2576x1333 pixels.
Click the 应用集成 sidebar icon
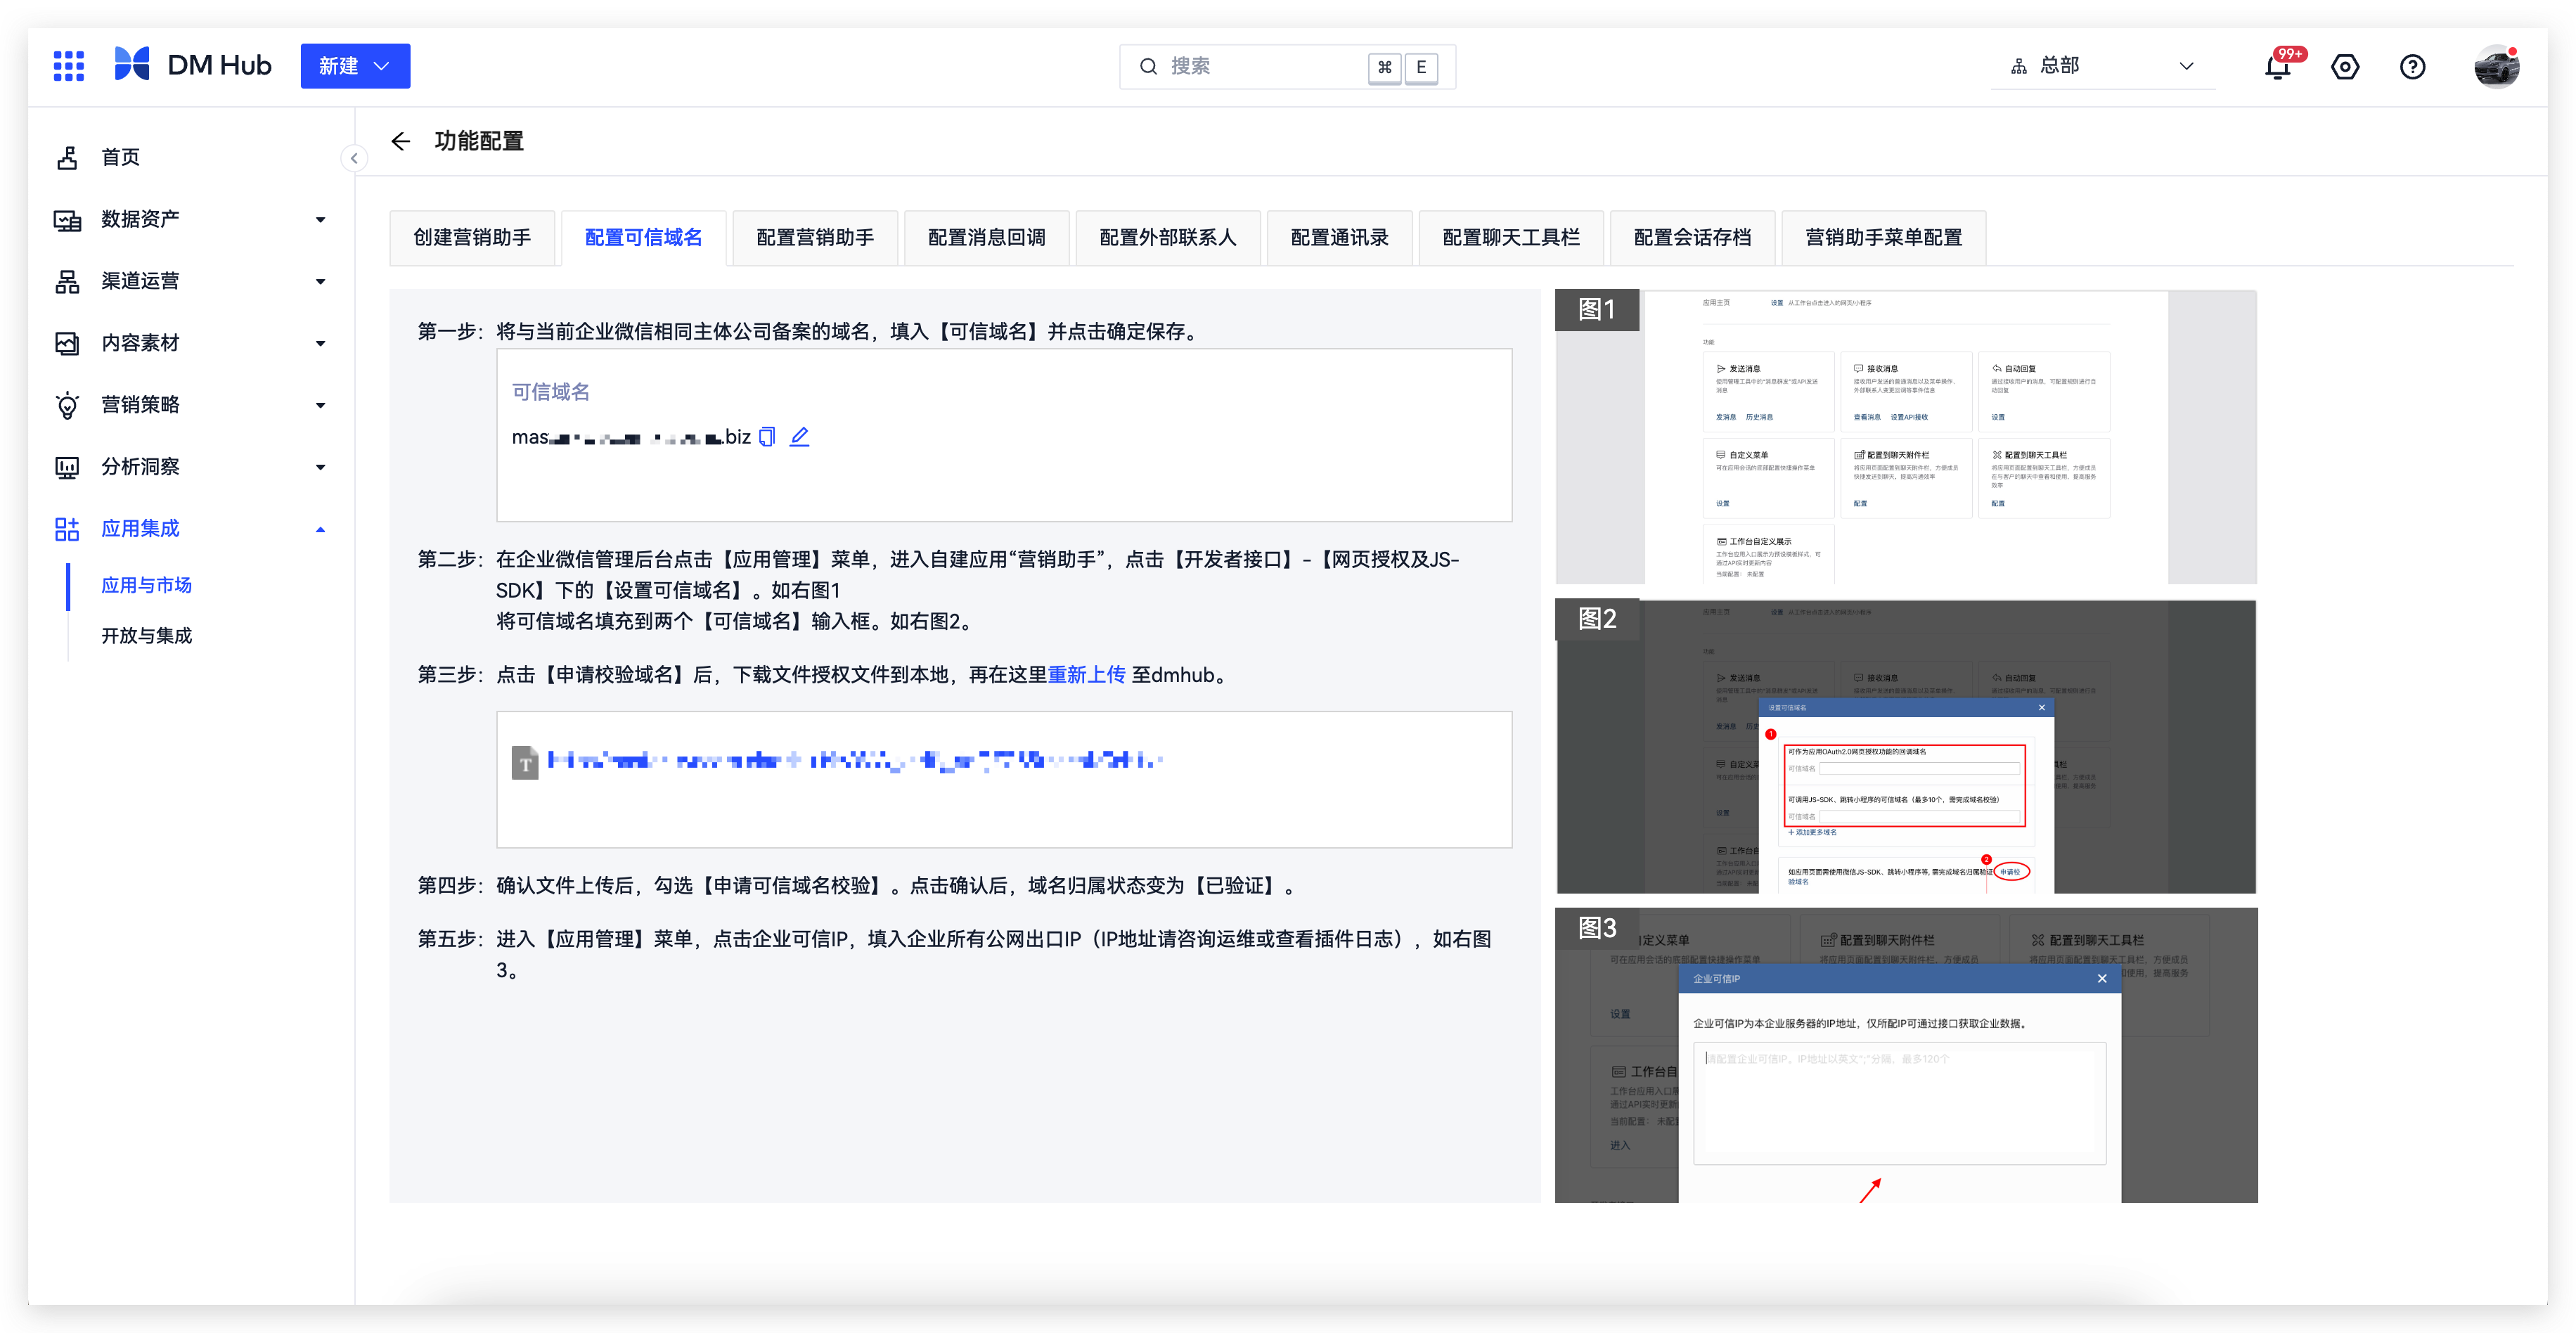tap(67, 529)
